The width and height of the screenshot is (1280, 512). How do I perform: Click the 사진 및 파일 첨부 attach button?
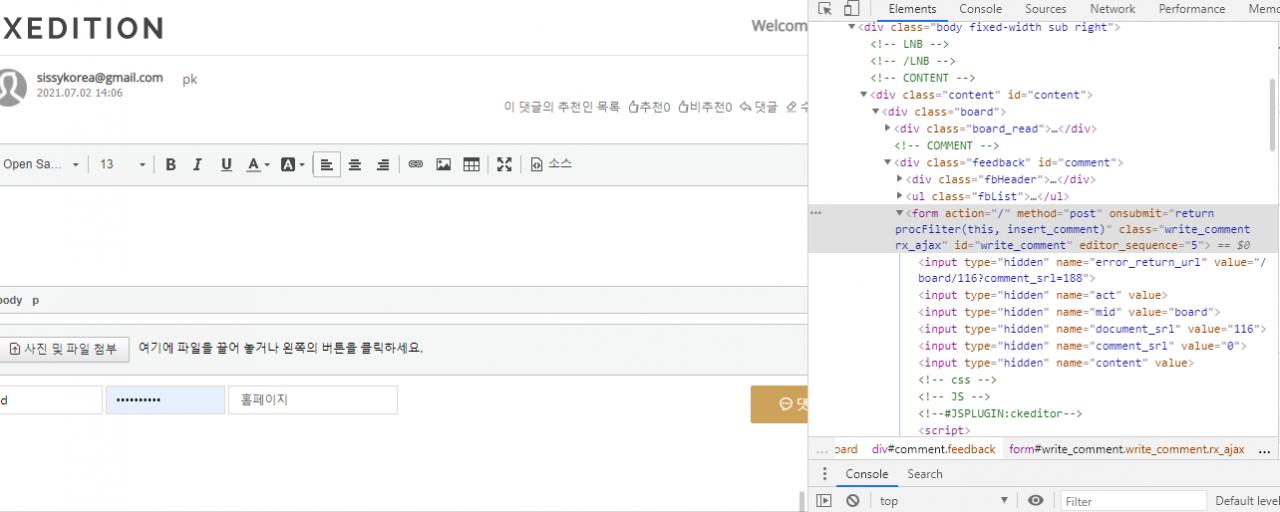(x=62, y=349)
